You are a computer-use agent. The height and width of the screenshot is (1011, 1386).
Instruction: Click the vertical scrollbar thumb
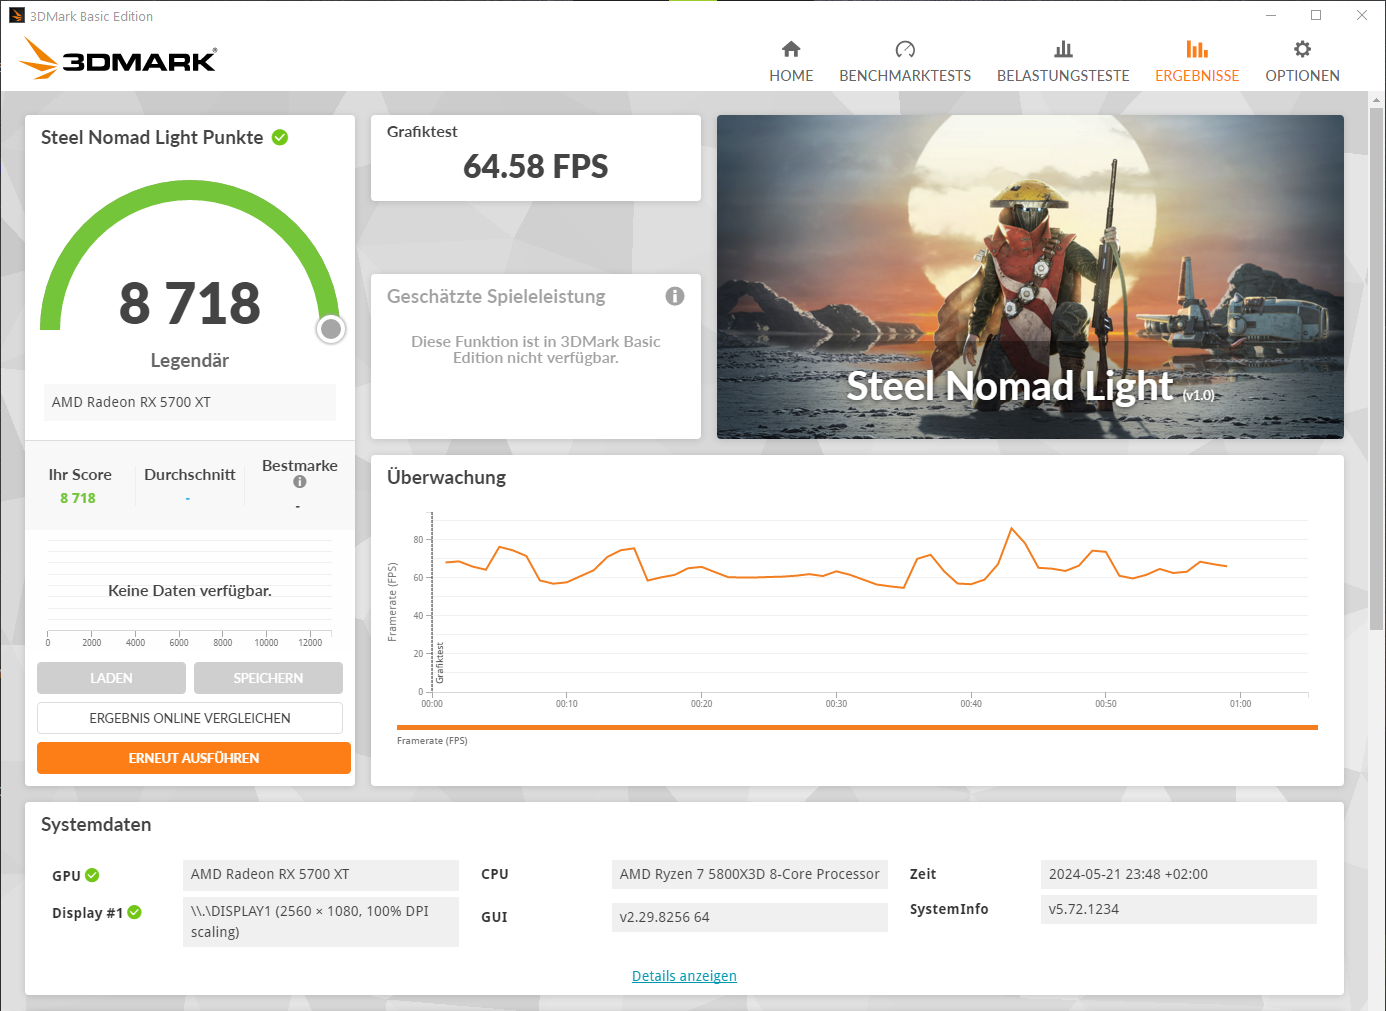pyautogui.click(x=1376, y=370)
